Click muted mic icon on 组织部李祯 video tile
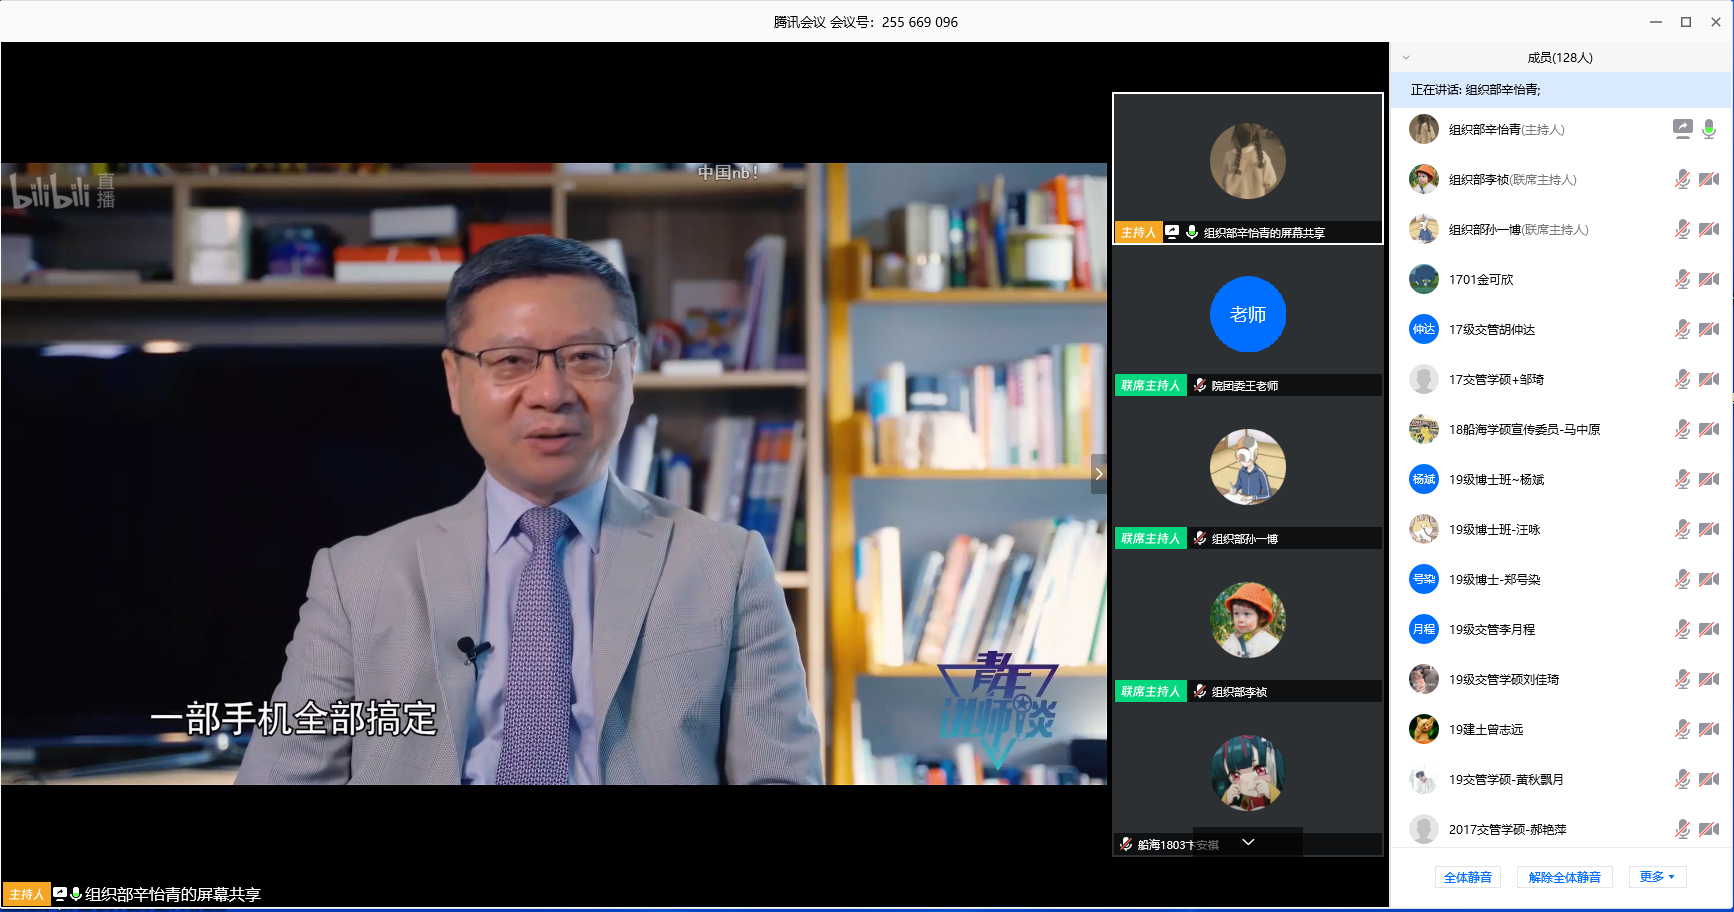Image resolution: width=1734 pixels, height=912 pixels. [x=1200, y=691]
